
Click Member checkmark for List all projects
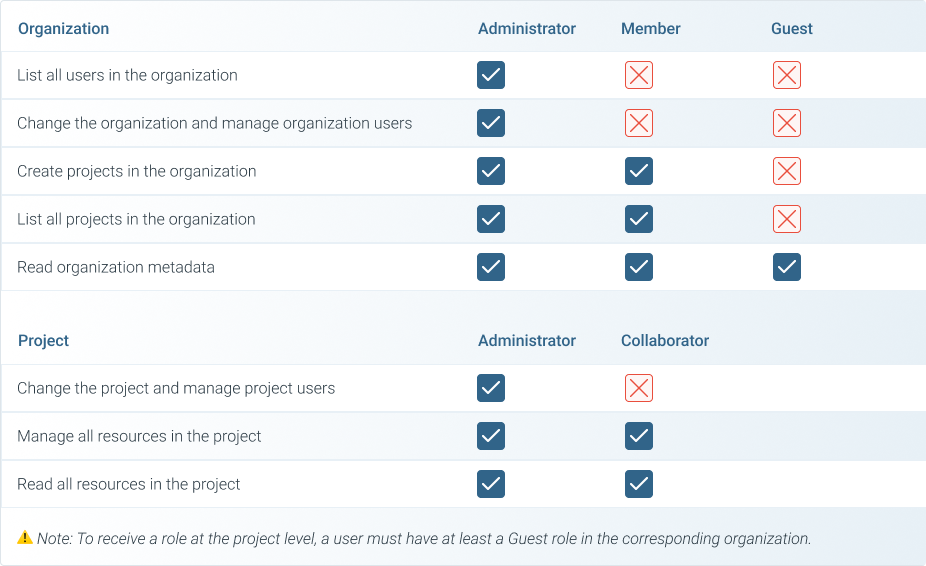pos(639,219)
